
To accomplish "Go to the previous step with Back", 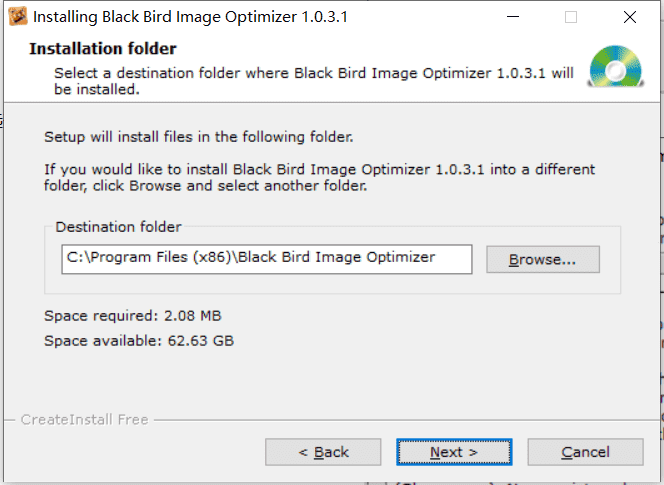I will (323, 452).
